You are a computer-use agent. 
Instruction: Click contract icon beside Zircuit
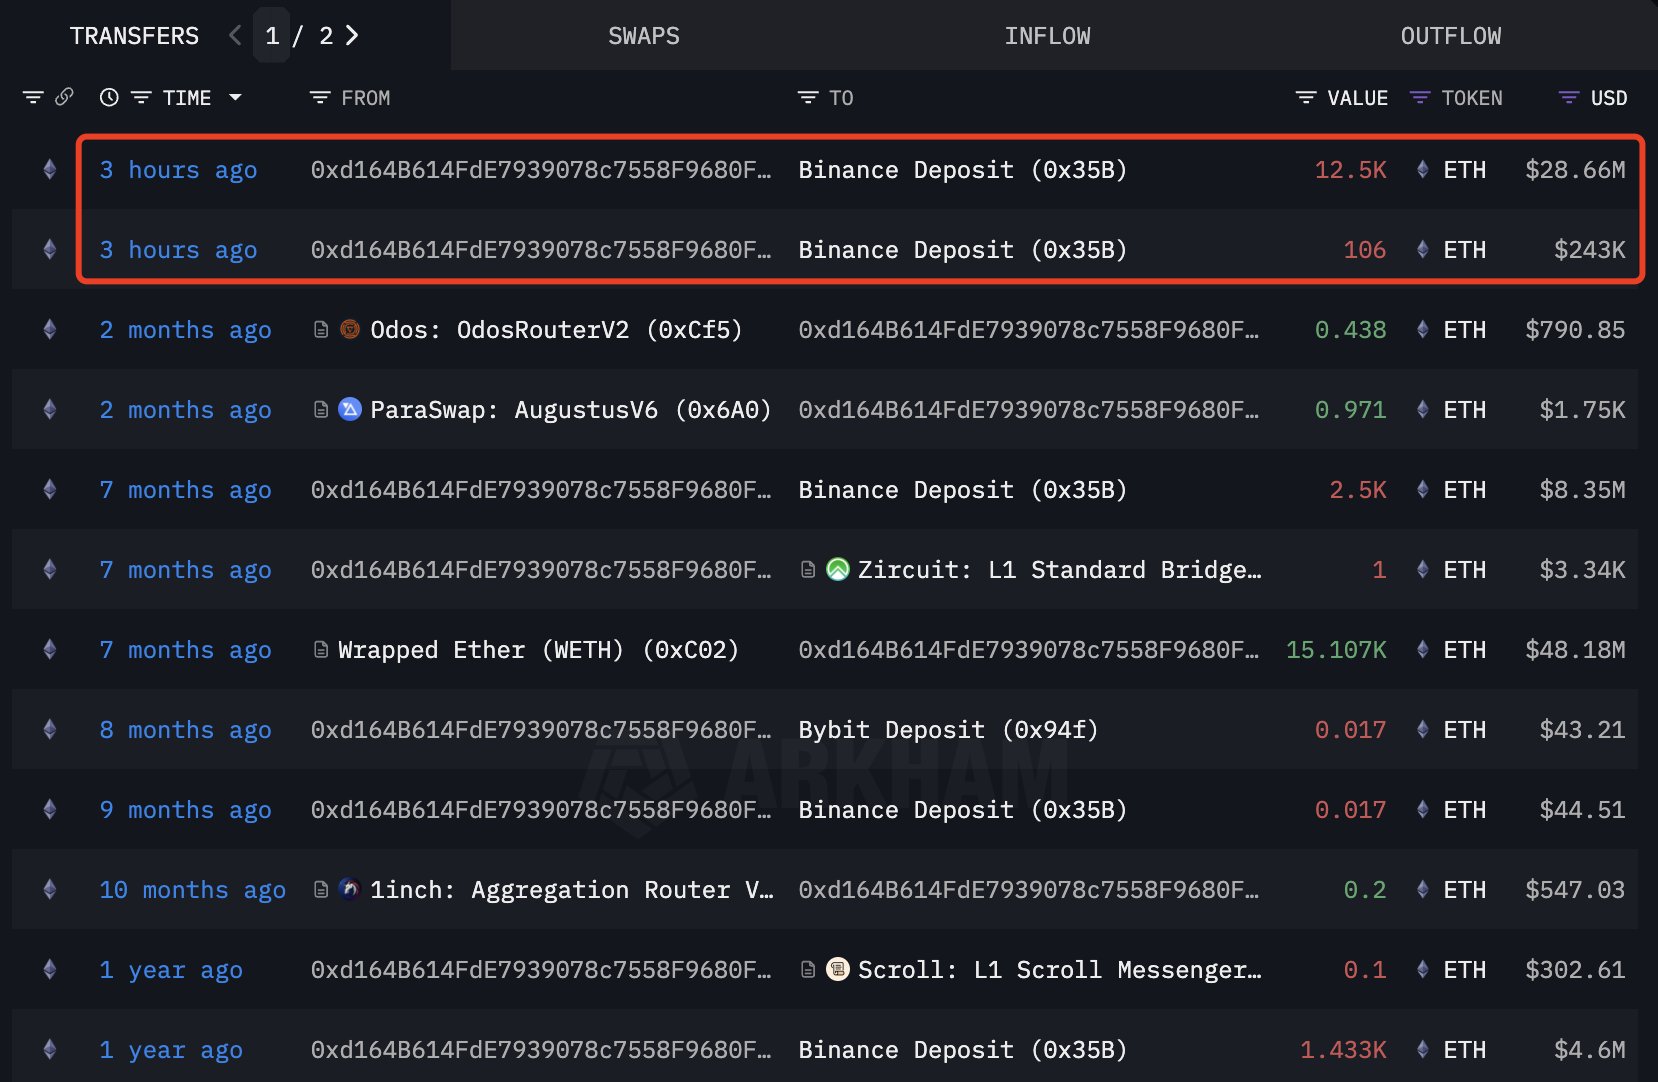coord(808,569)
